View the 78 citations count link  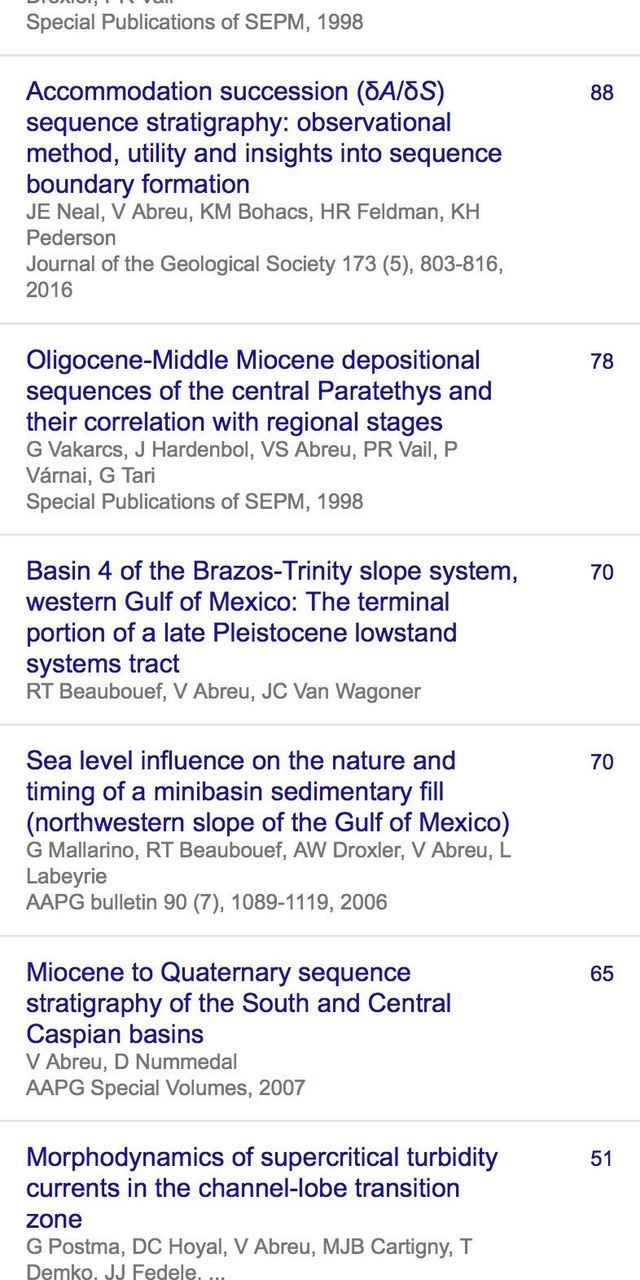click(x=601, y=362)
